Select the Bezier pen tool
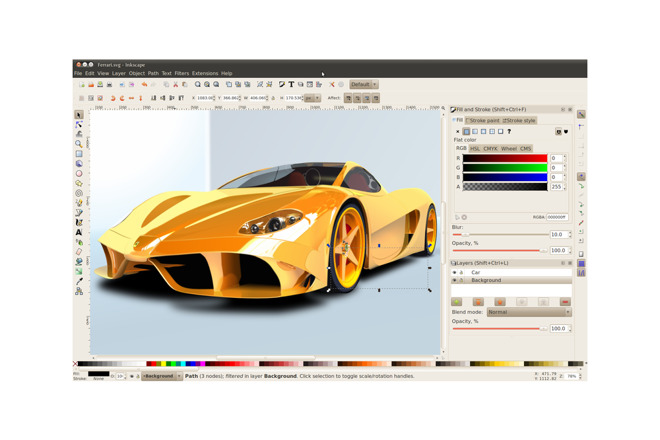Image resolution: width=660 pixels, height=440 pixels. [x=79, y=213]
